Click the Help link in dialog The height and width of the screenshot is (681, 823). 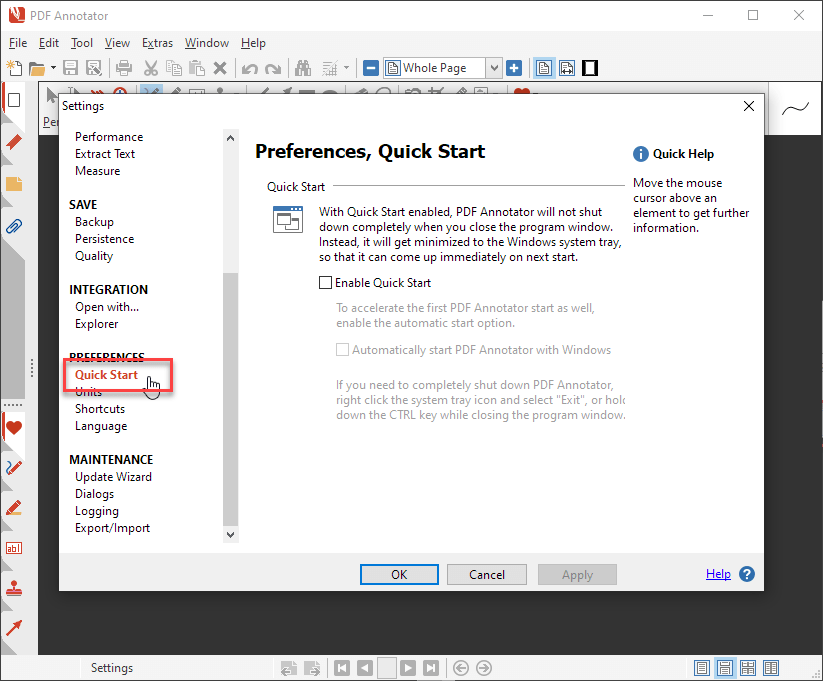coord(718,574)
